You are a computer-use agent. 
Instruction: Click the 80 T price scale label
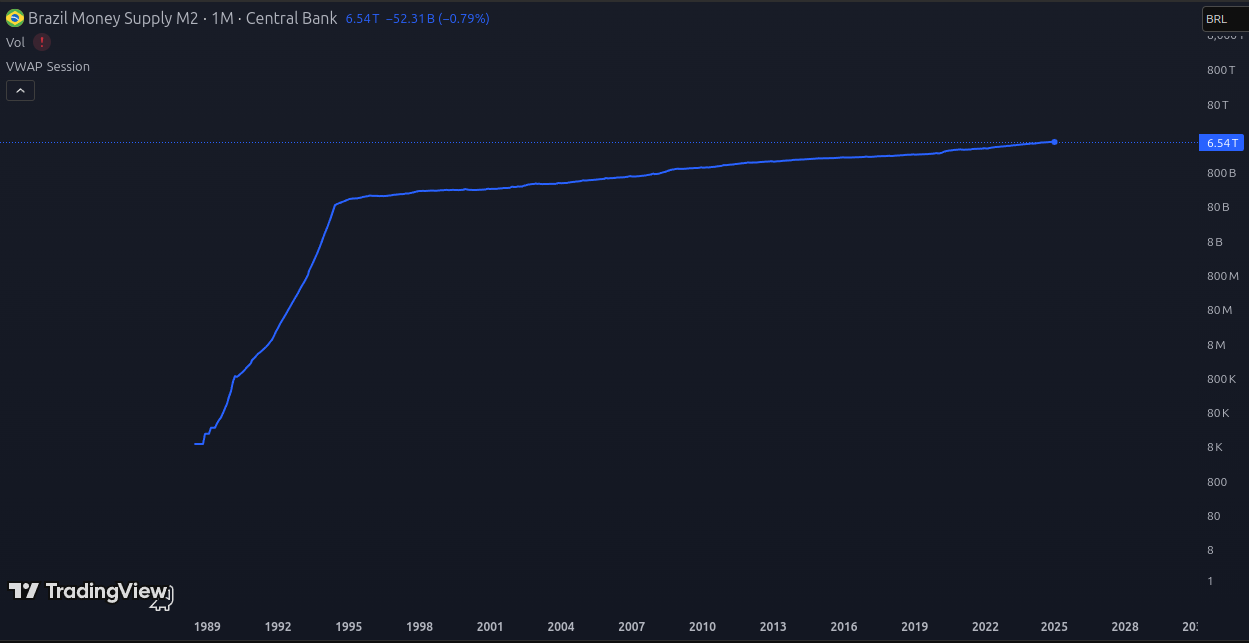click(1217, 105)
